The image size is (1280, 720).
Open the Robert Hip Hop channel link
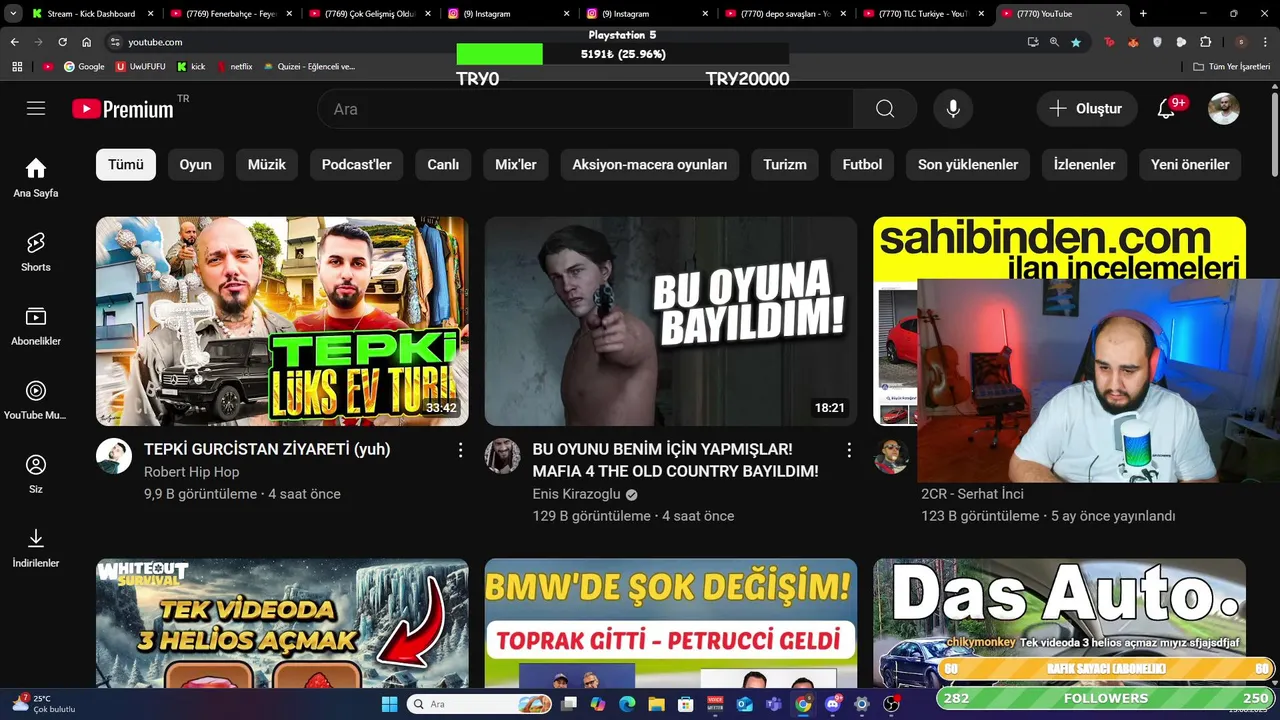point(191,472)
